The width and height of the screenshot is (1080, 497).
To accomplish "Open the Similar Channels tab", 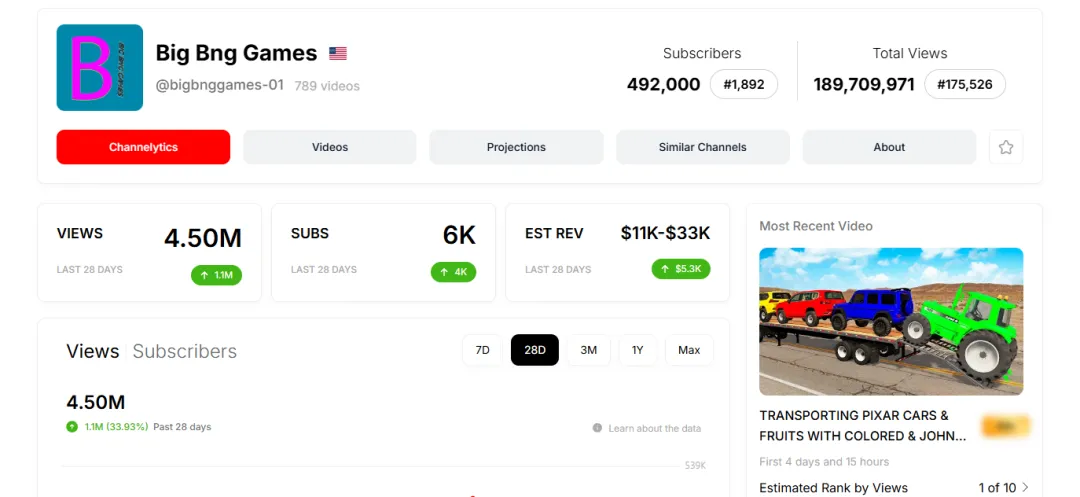I will (x=703, y=147).
